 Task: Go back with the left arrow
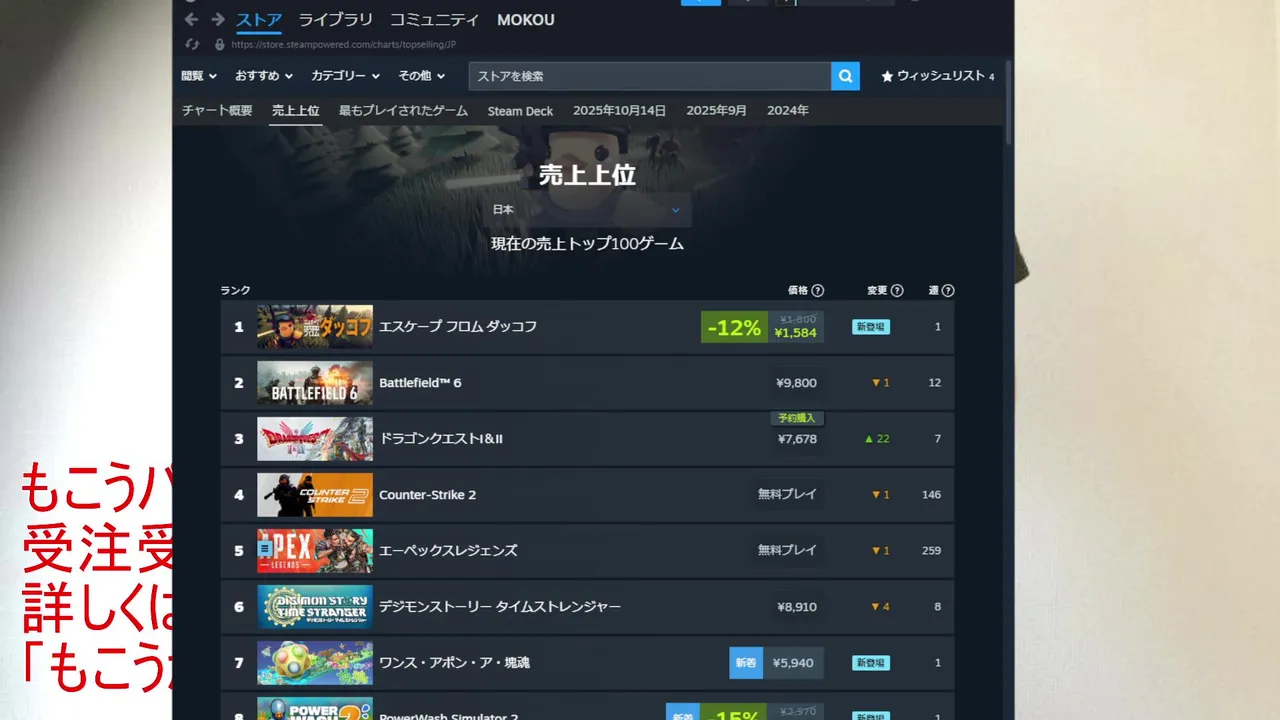[191, 20]
